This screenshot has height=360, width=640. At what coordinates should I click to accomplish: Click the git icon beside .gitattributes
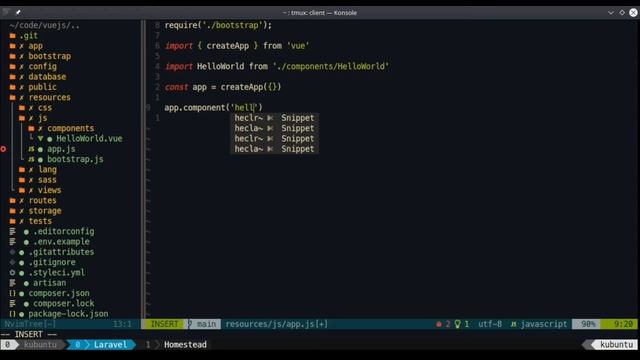pyautogui.click(x=13, y=252)
